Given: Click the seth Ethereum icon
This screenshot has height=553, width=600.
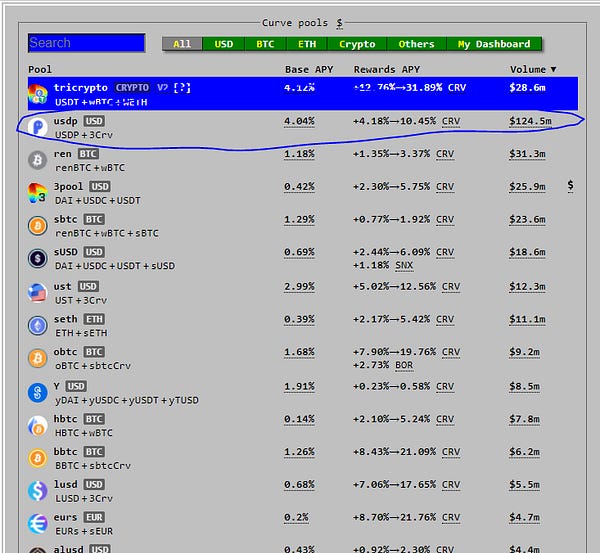Looking at the screenshot, I should (38, 325).
